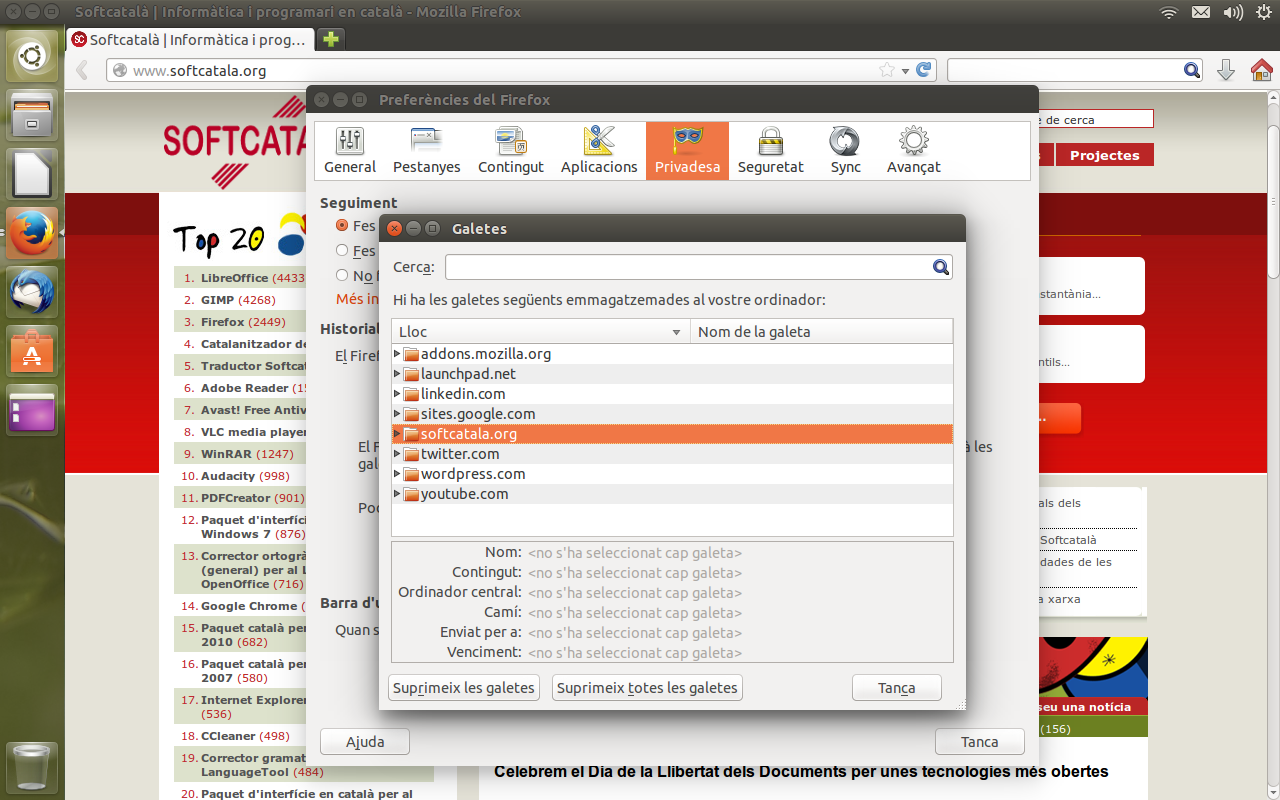Click Suprimeix totes les galetes button
The width and height of the screenshot is (1280, 800).
click(x=647, y=688)
